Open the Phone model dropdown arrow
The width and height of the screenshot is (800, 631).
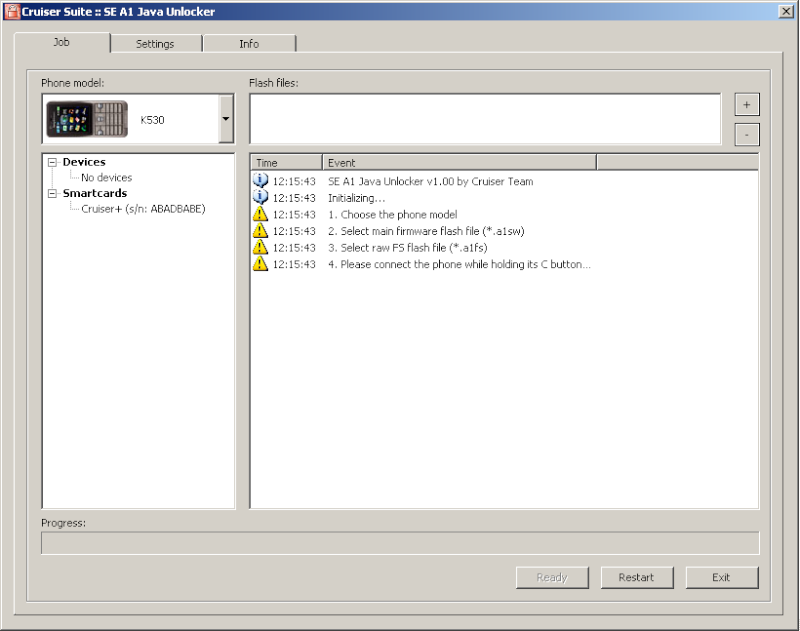(x=226, y=119)
